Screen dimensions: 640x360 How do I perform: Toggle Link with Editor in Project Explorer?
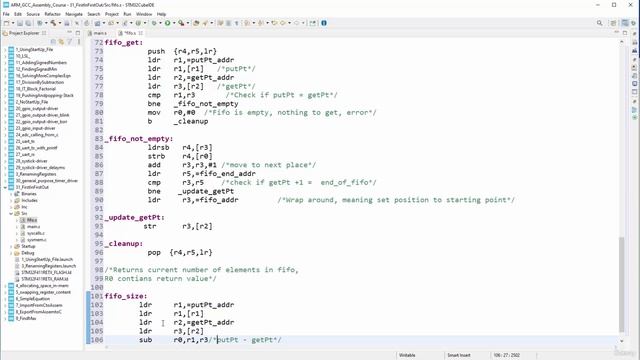61,42
